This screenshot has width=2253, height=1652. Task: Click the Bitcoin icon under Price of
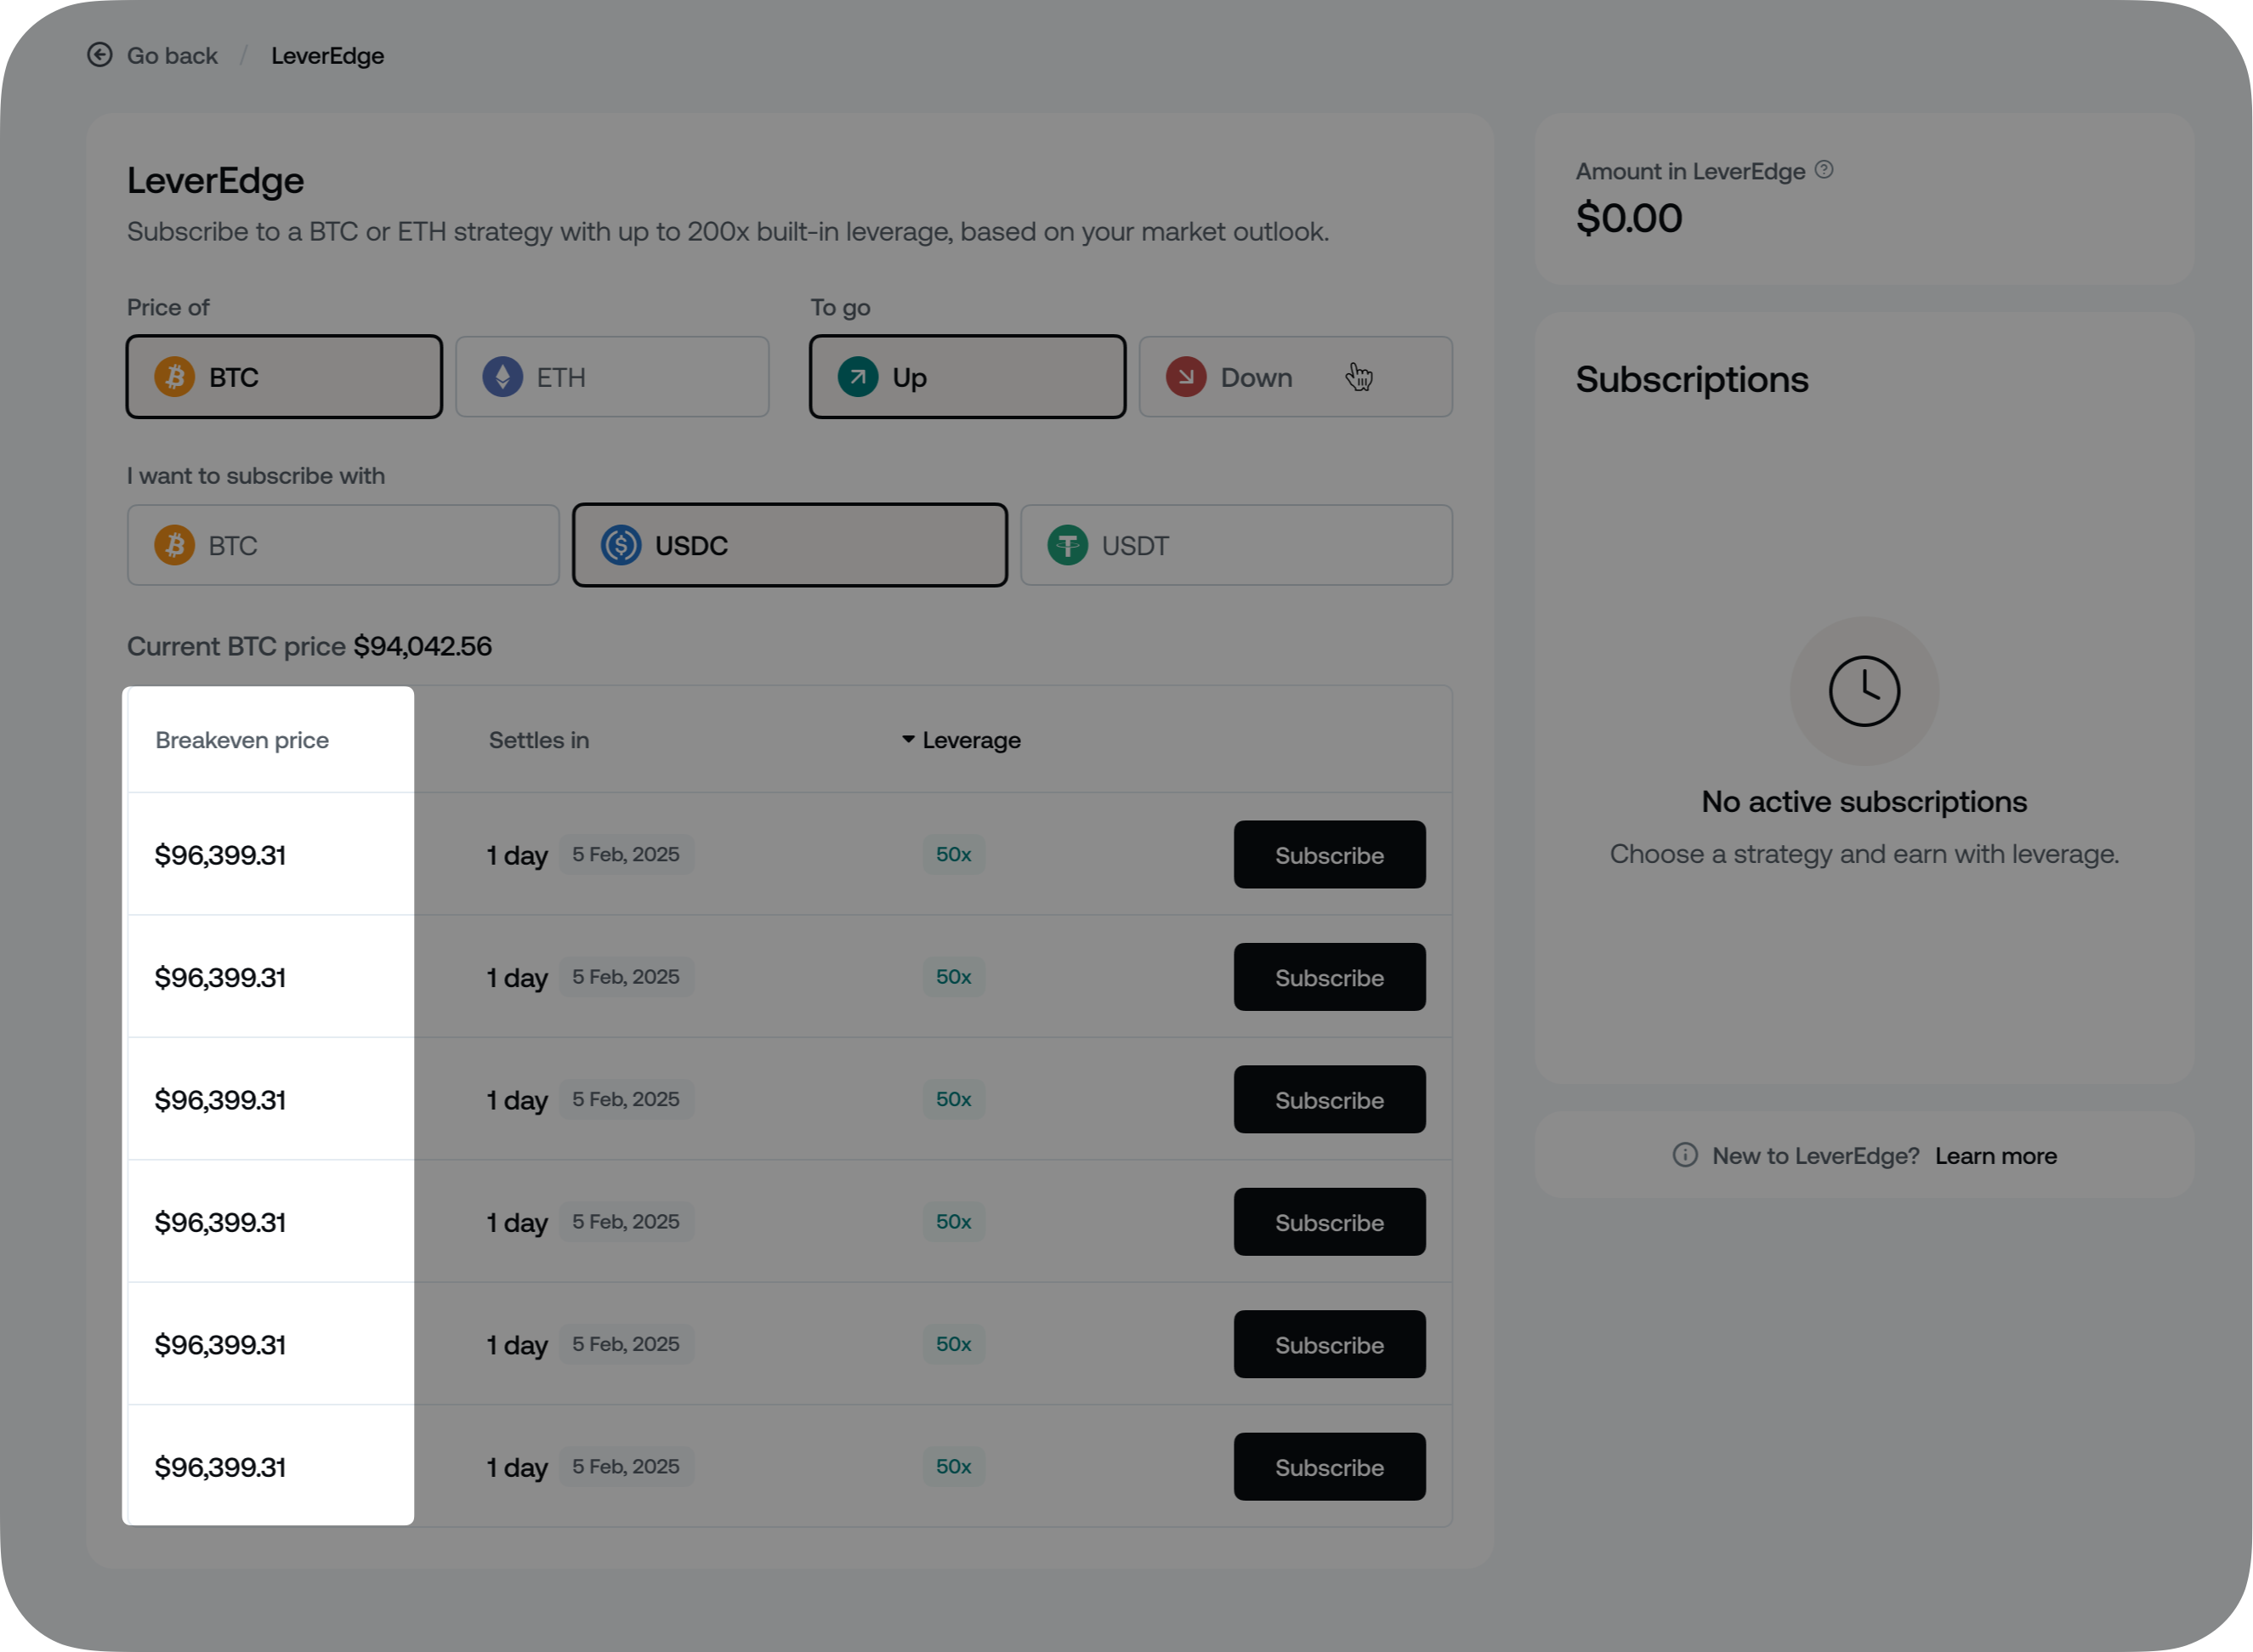[175, 377]
